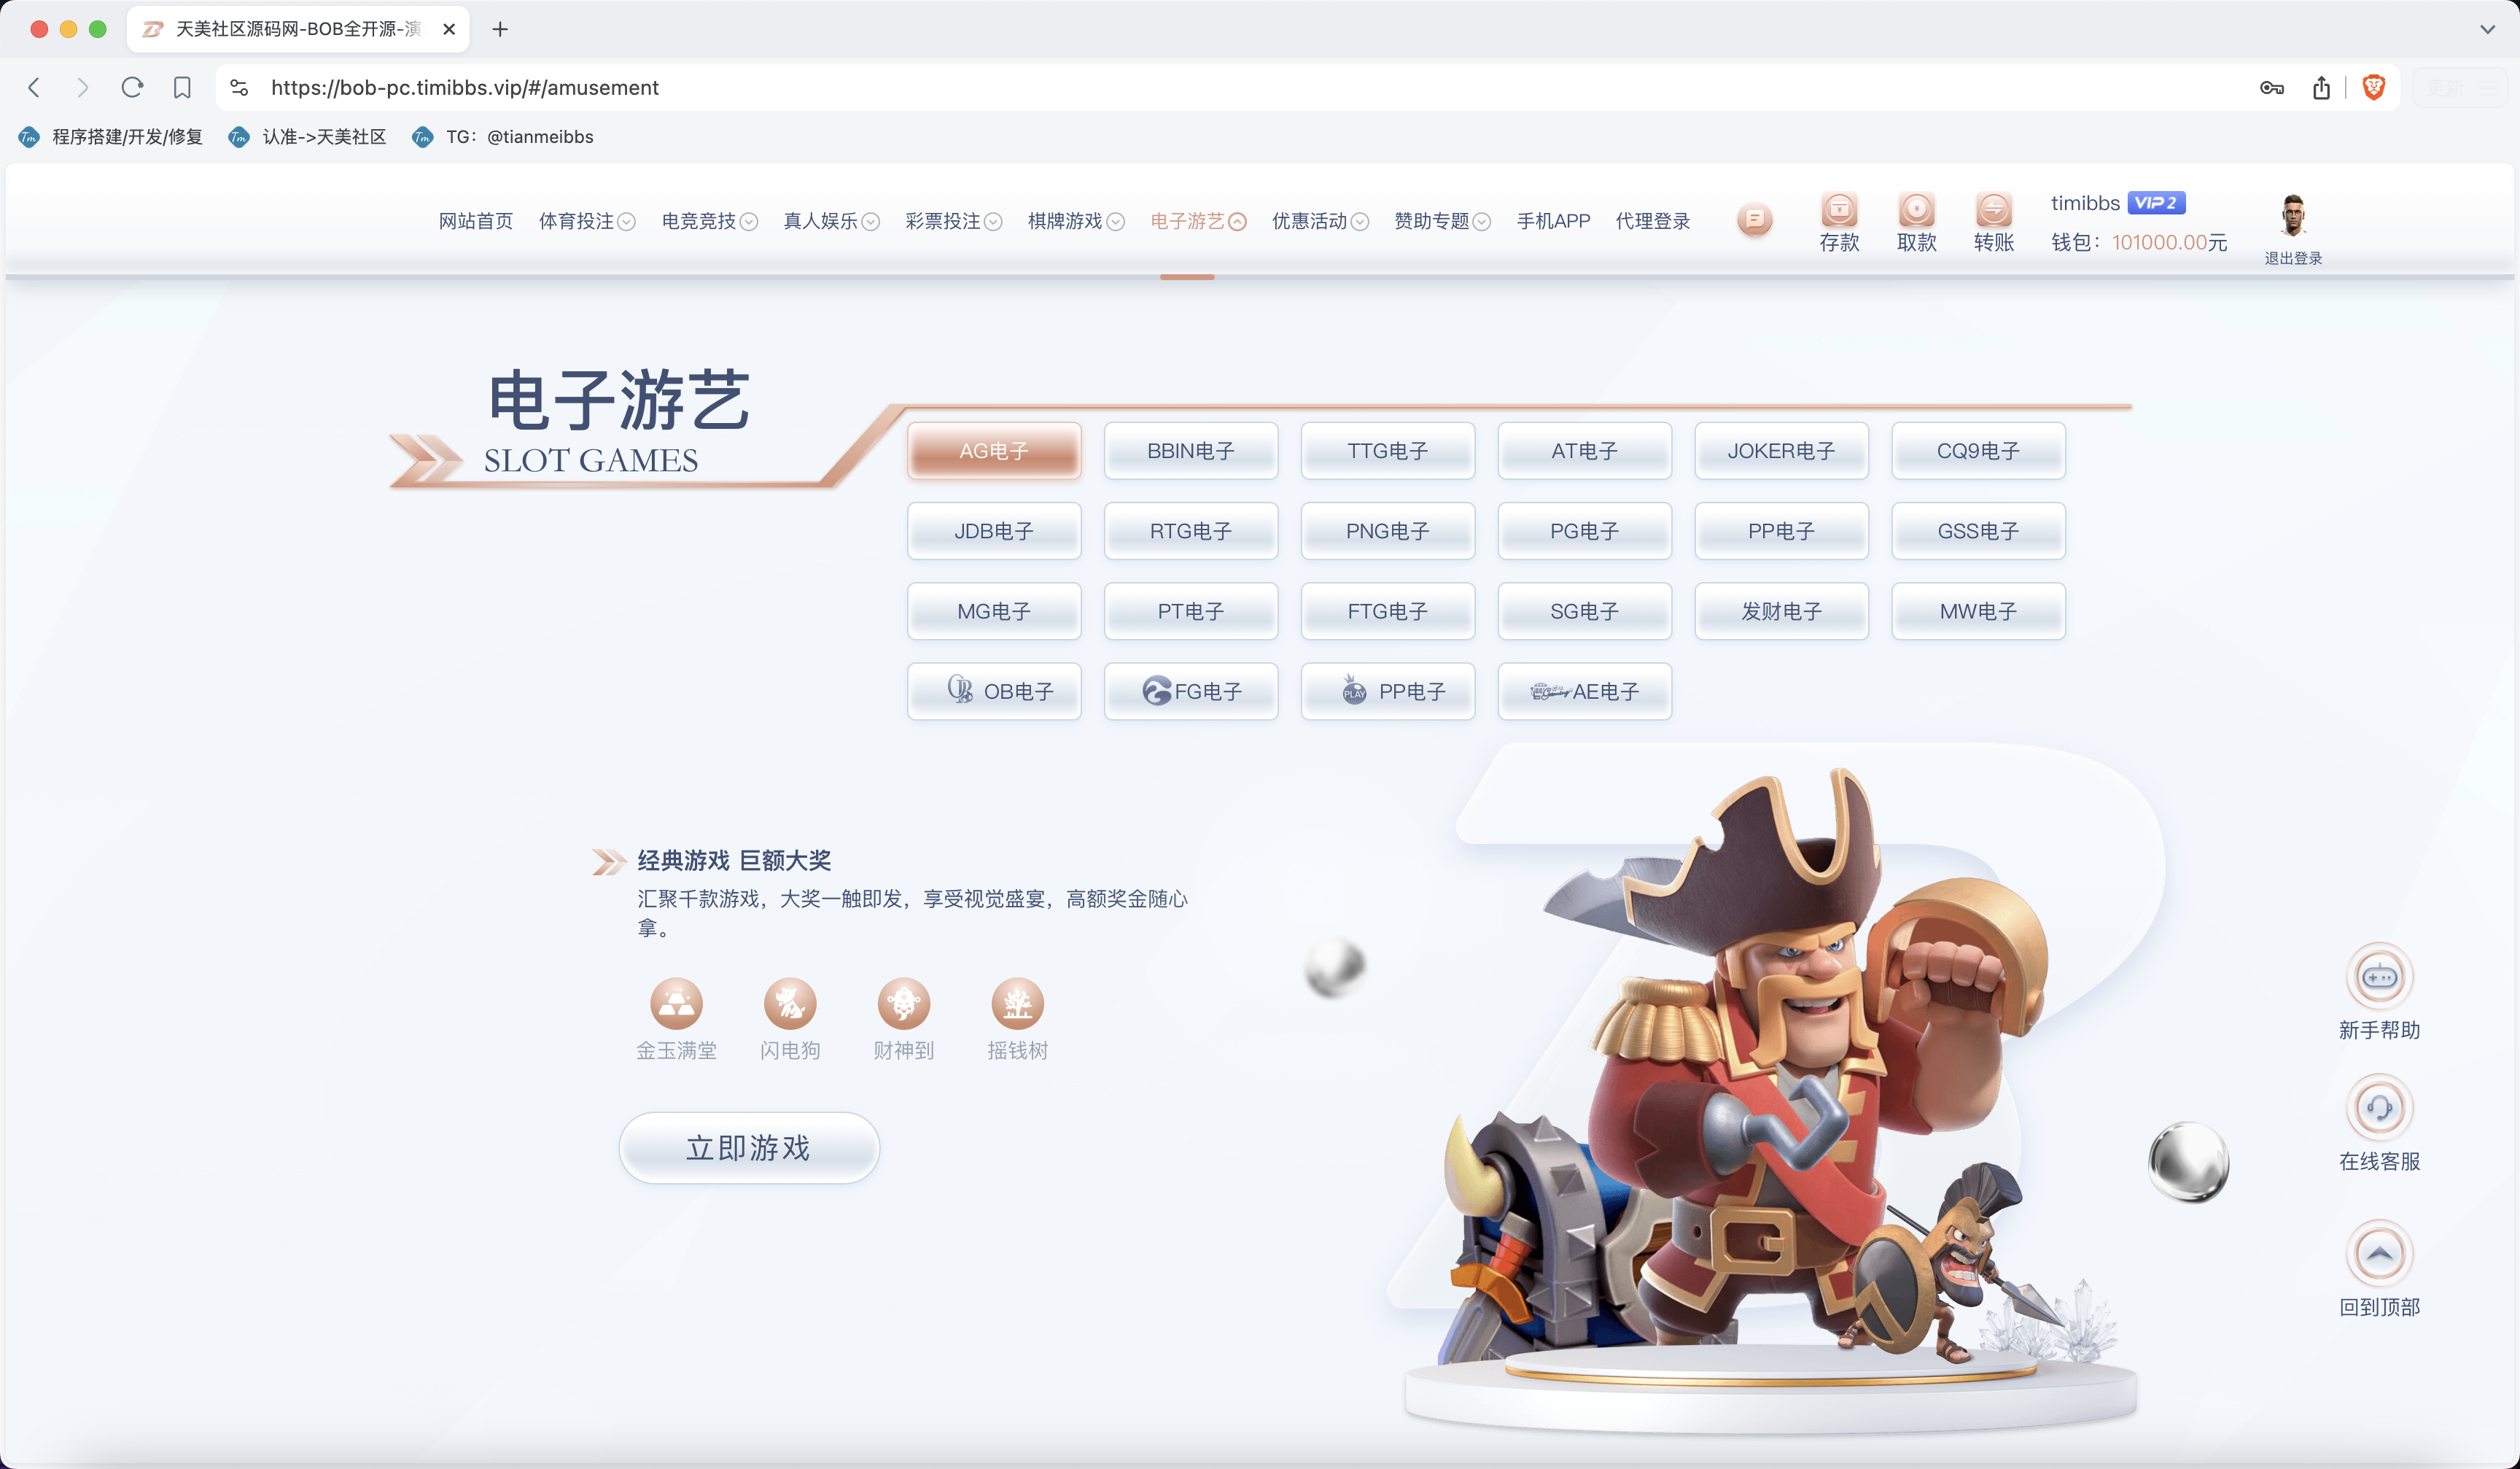Select AG电子 provider tab

coord(994,451)
